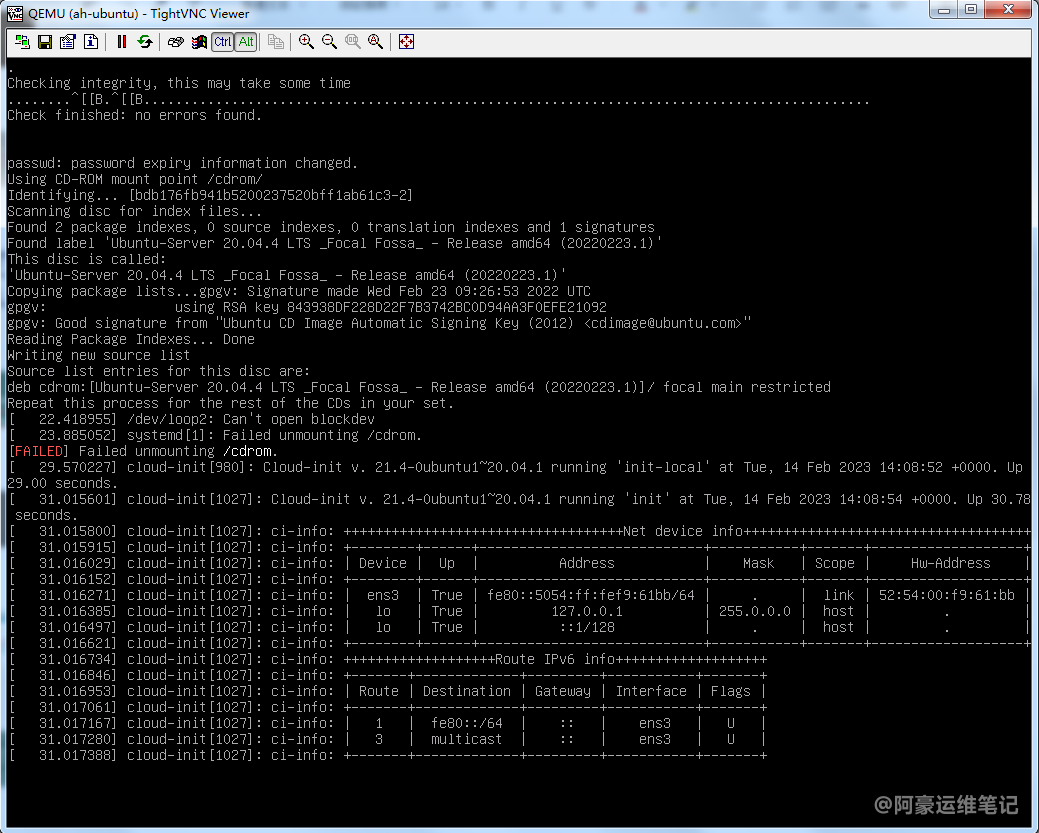
Task: Open the Connection options icon
Action: click(68, 42)
